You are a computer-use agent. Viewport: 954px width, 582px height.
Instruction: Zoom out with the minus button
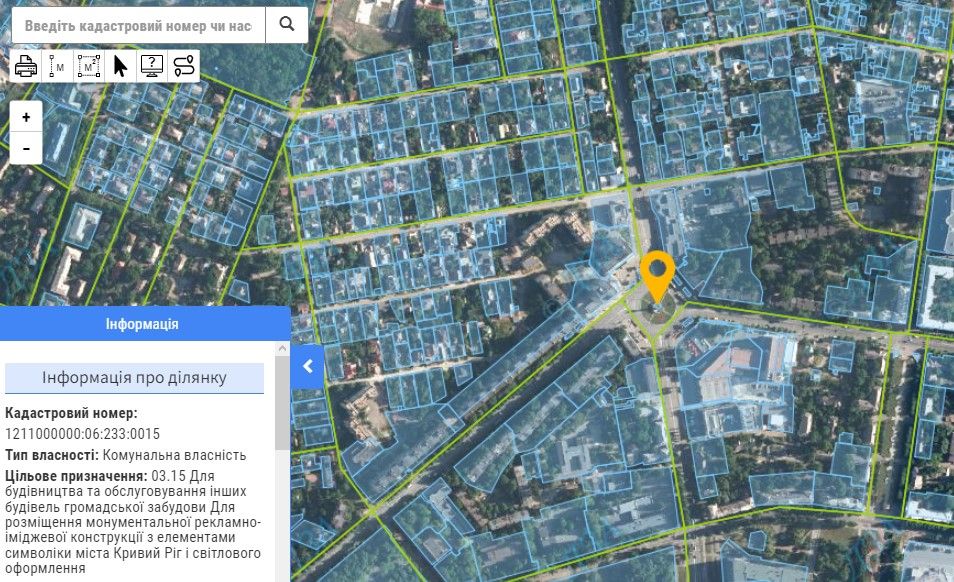tap(26, 148)
